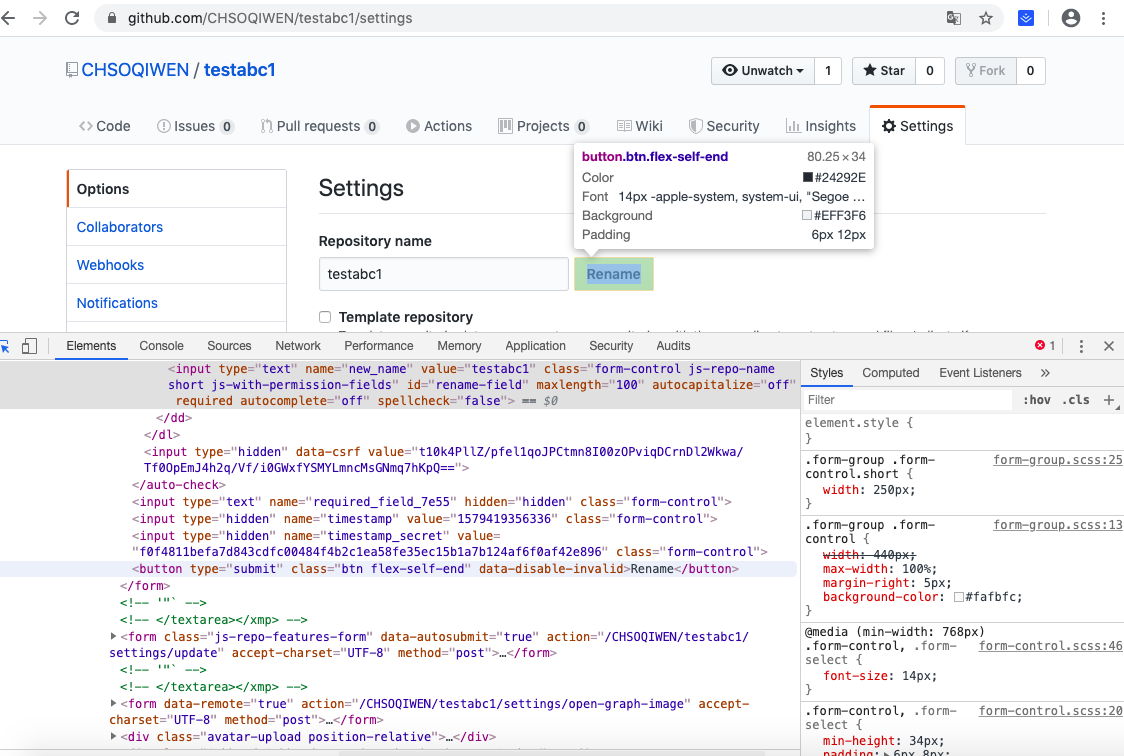Select the Styles sub-tab
This screenshot has height=756, width=1124.
[827, 373]
